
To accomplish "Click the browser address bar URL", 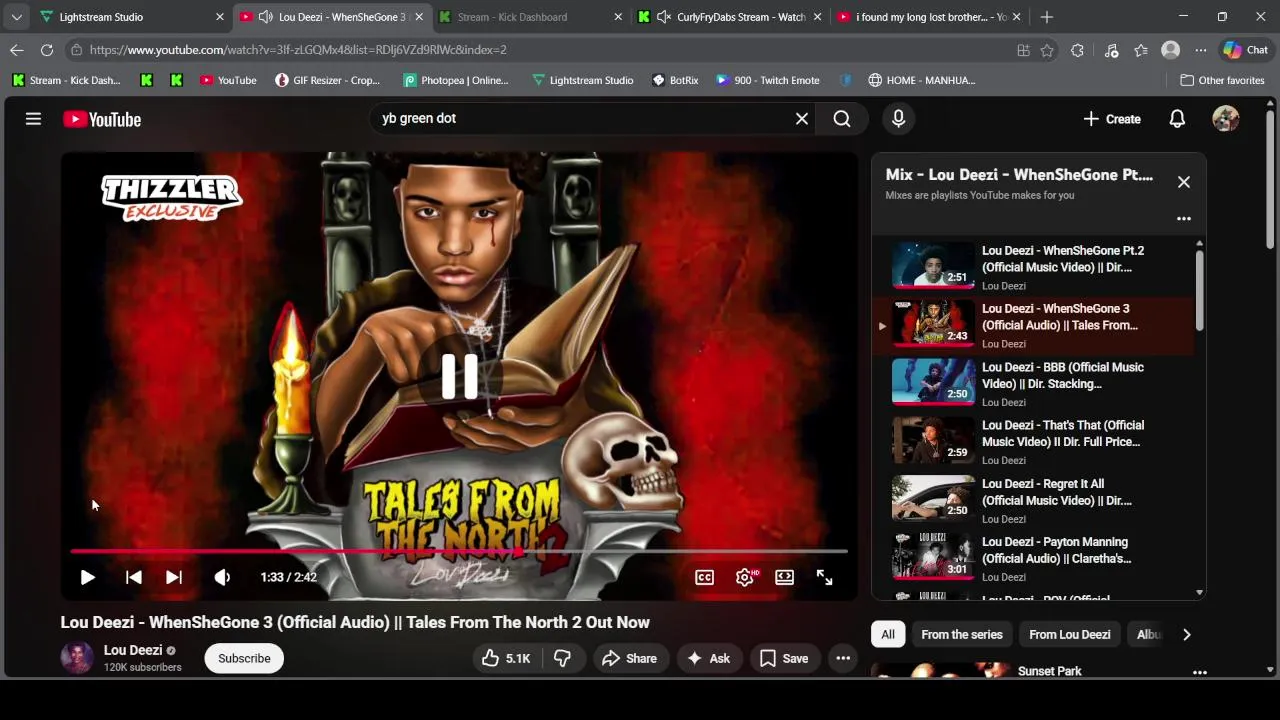I will click(x=298, y=50).
